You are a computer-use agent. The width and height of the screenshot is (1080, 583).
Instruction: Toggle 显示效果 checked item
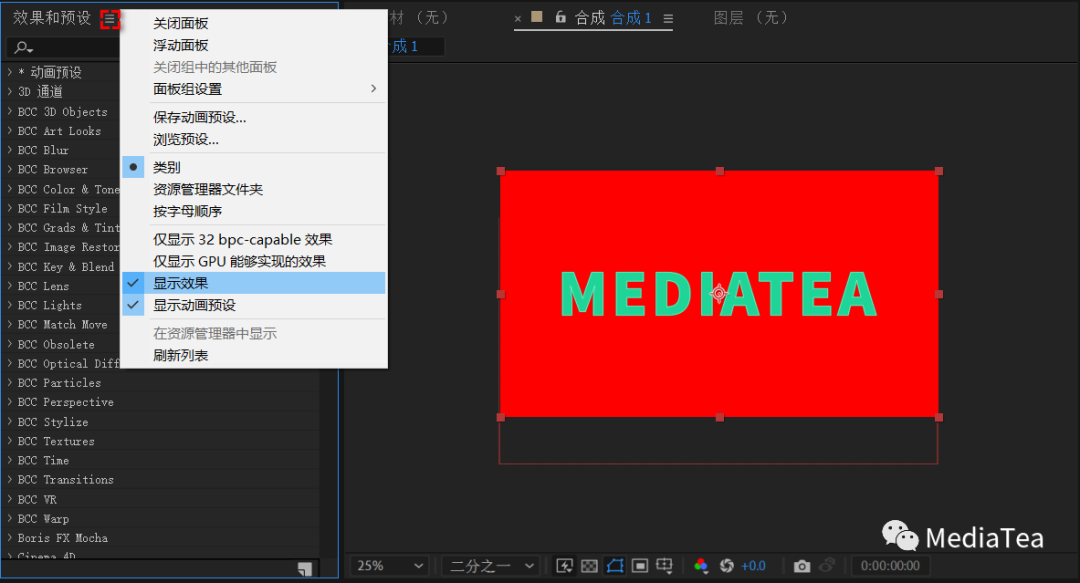(x=253, y=283)
